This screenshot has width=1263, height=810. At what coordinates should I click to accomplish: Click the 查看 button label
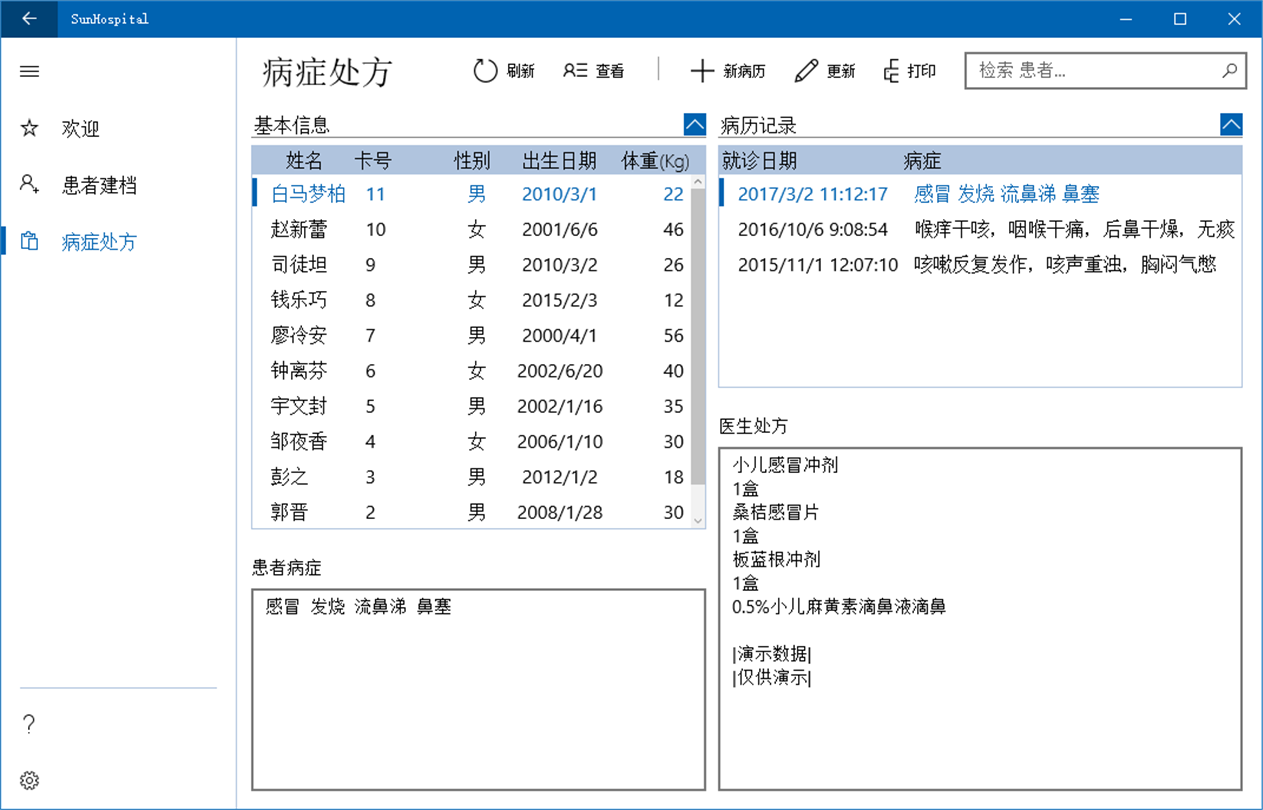pyautogui.click(x=610, y=71)
